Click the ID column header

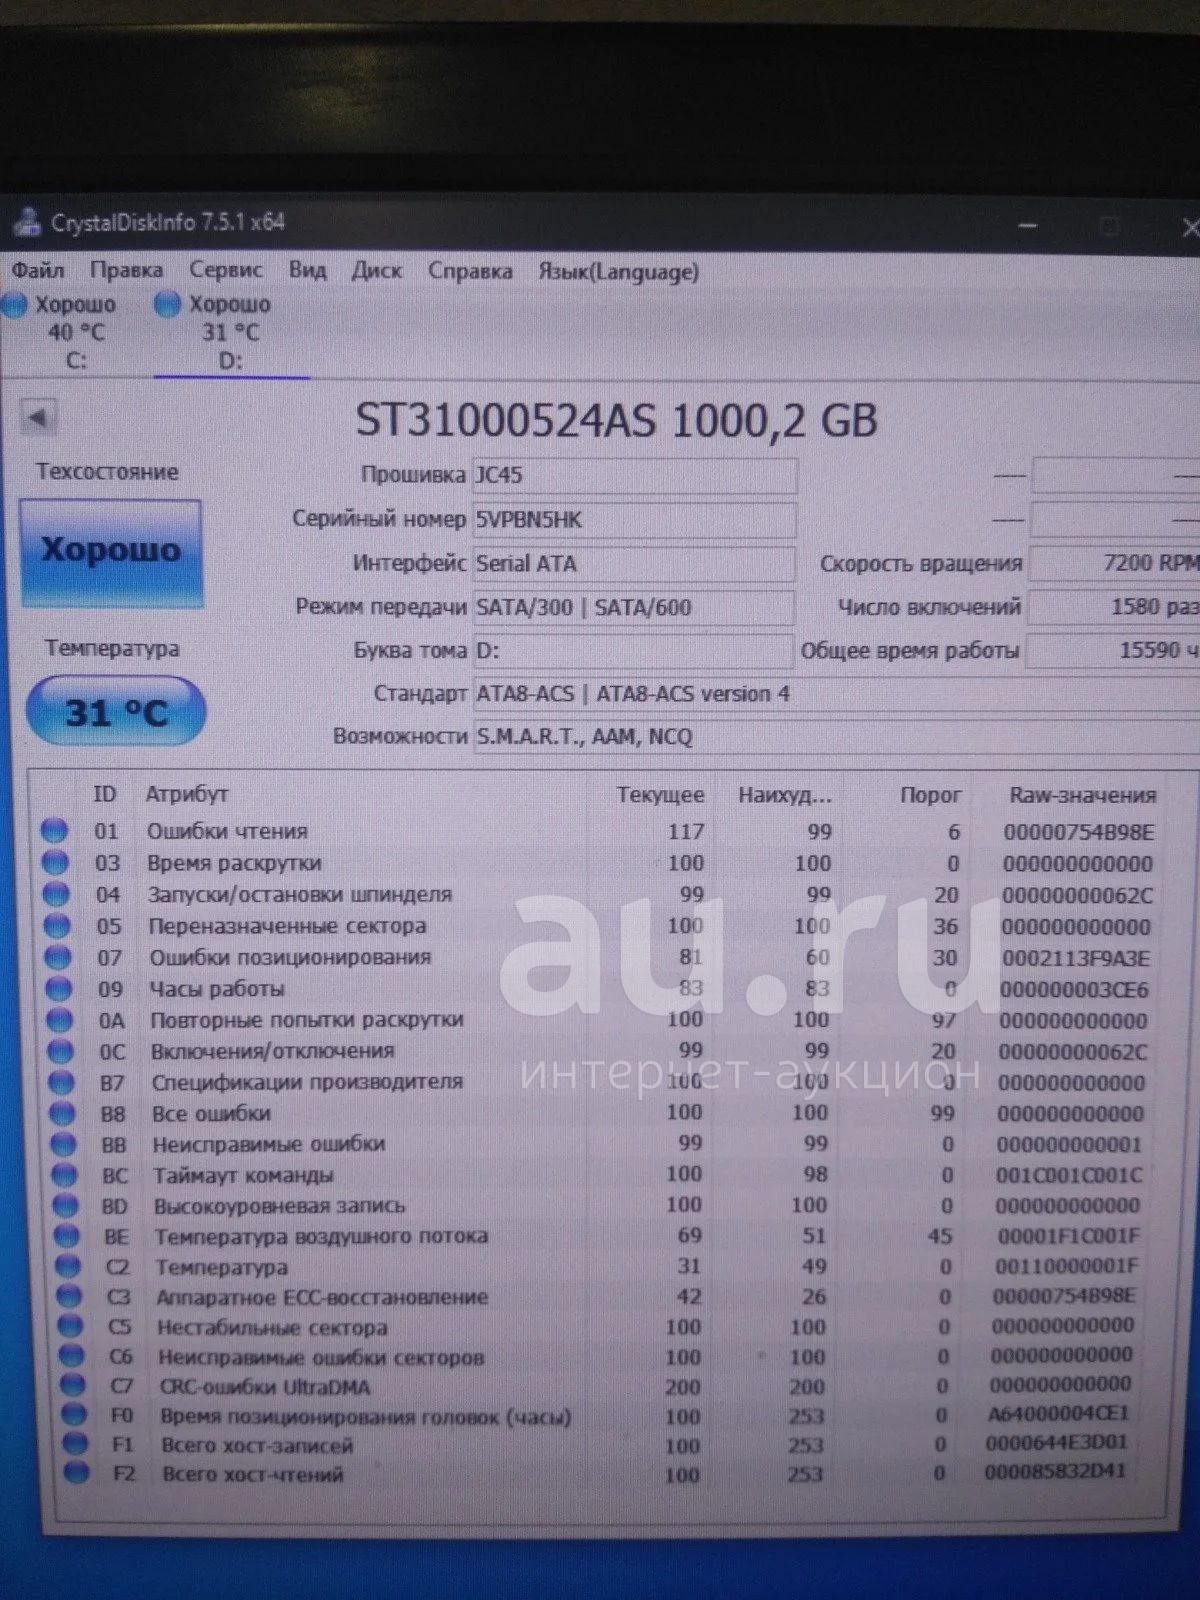point(105,794)
